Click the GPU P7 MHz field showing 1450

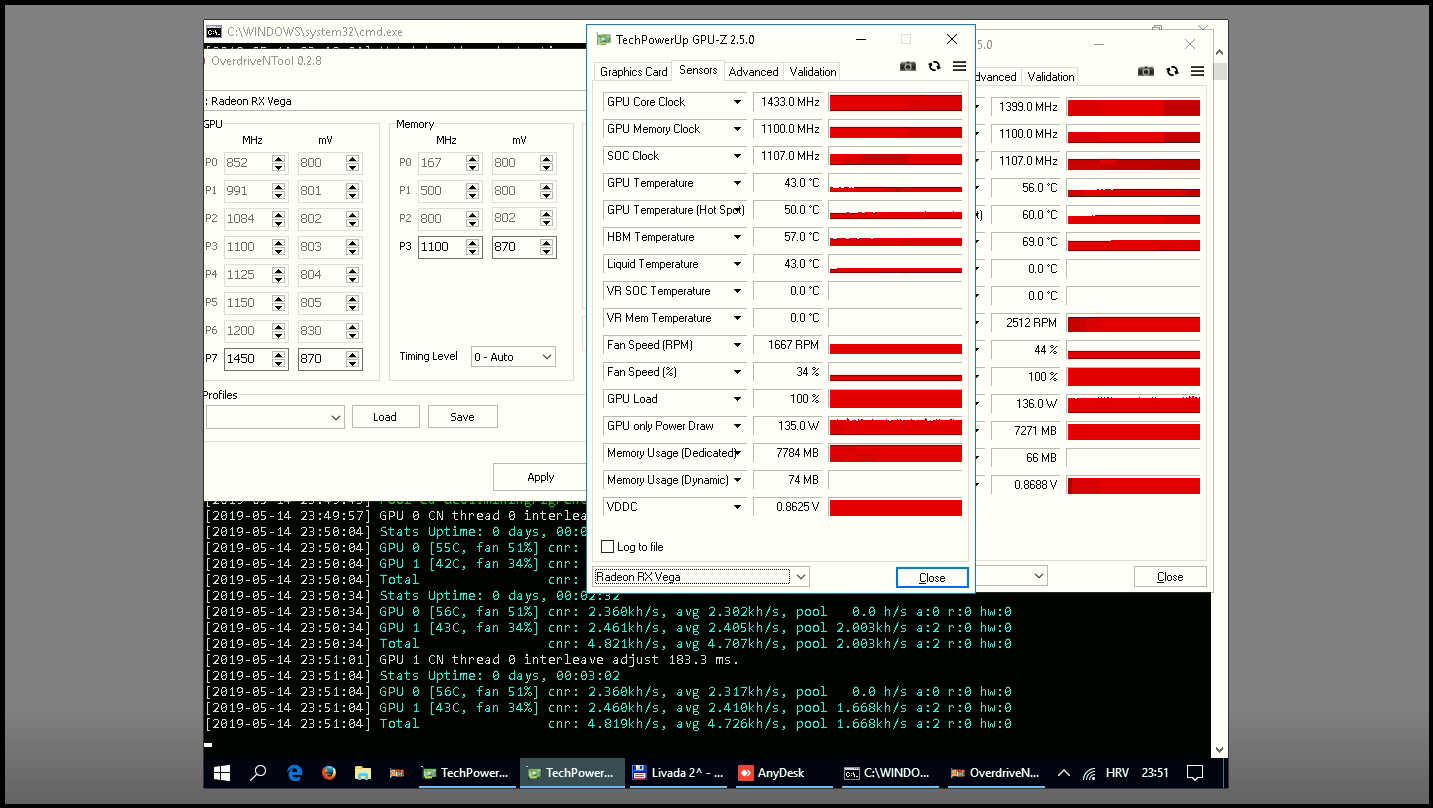pyautogui.click(x=247, y=358)
